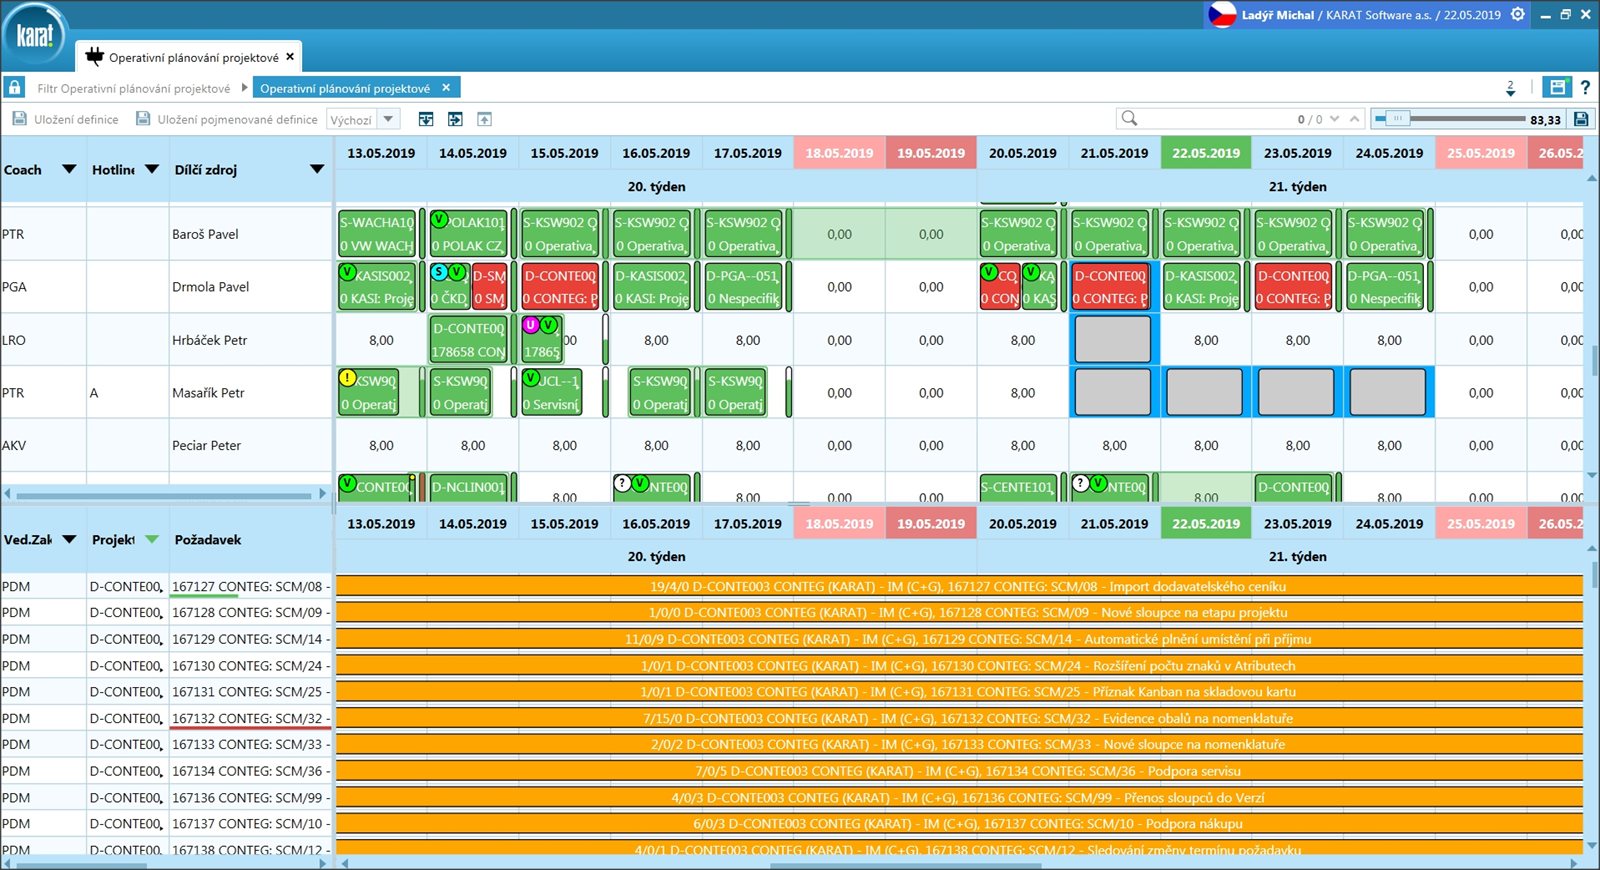Expand the Dílčí zdroj column dropdown

pyautogui.click(x=317, y=169)
